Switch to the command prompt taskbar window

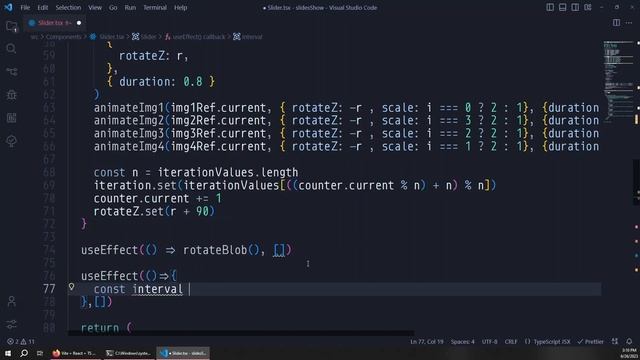click(x=128, y=353)
